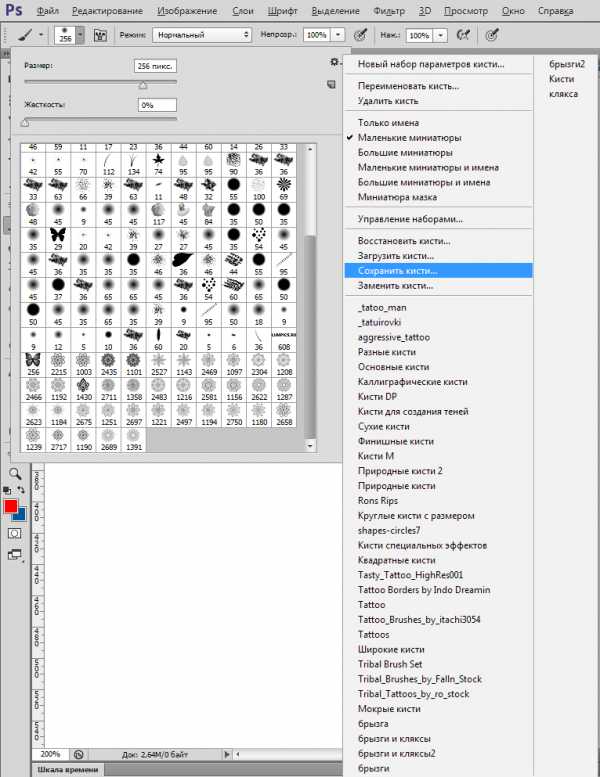Swap foreground and background colors icon
Viewport: 600px width, 777px height.
[21, 490]
